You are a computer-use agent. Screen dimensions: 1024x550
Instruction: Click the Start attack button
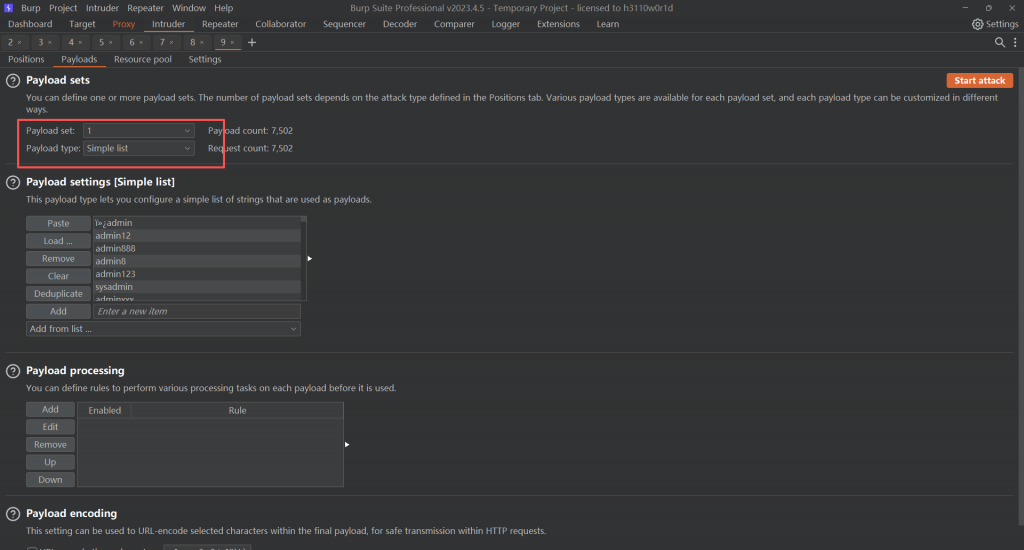coord(979,81)
